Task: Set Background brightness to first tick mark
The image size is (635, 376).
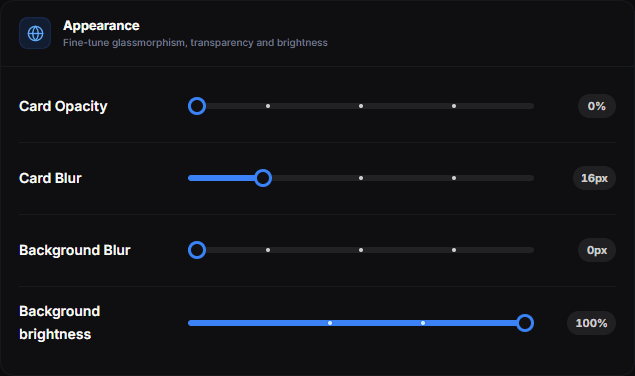Action: [330, 323]
